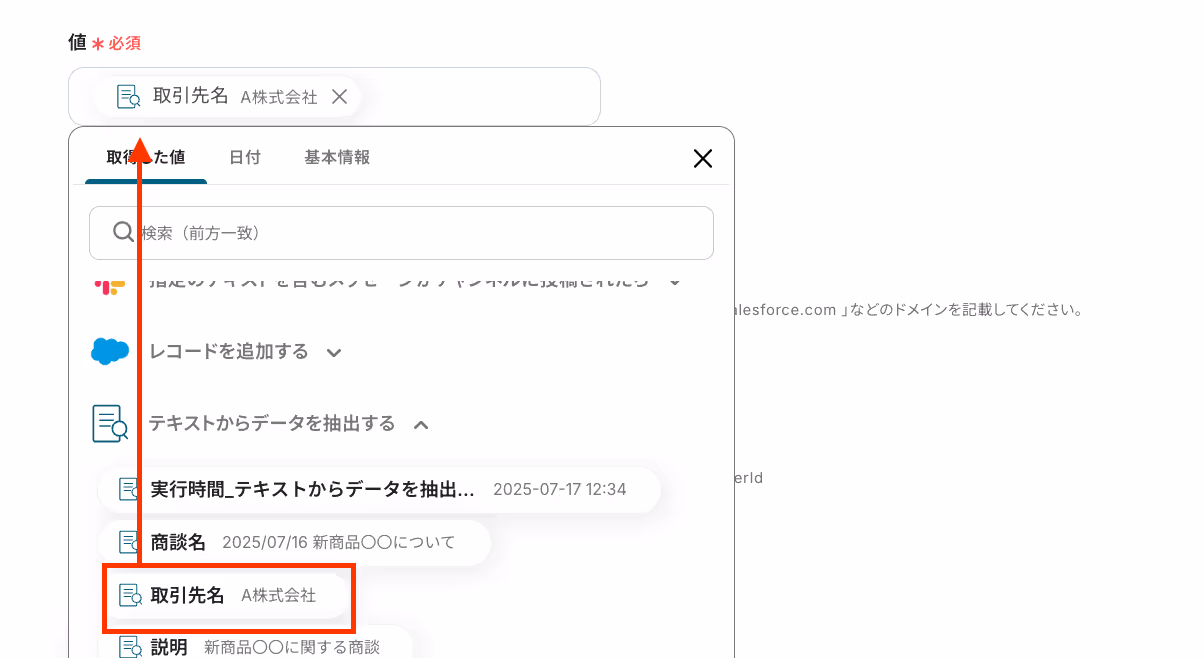Select 取引先名 A株式会社 from the list
The image size is (1204, 658).
[x=229, y=596]
